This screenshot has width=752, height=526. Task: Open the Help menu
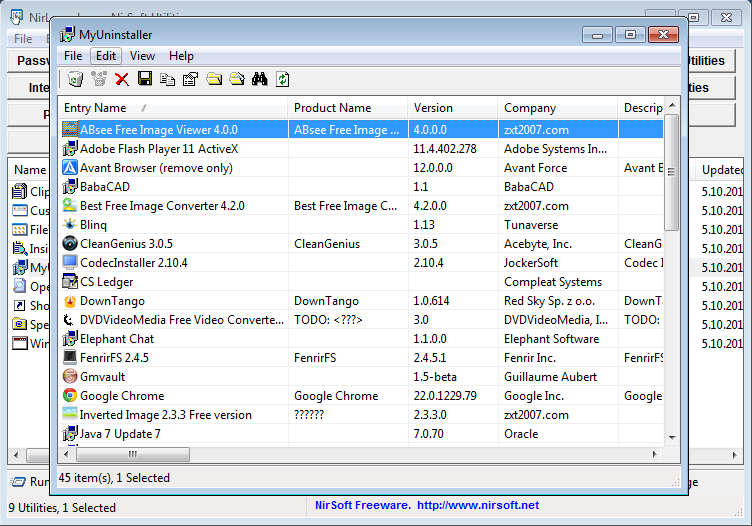(x=181, y=56)
